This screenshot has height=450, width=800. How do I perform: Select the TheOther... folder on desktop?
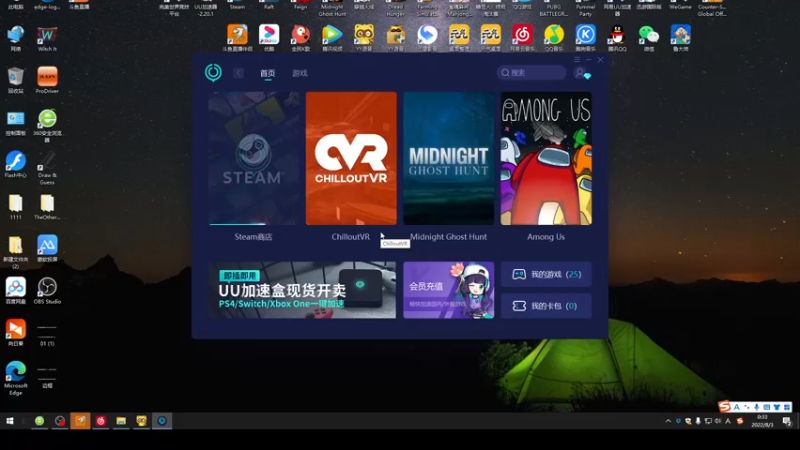click(47, 207)
